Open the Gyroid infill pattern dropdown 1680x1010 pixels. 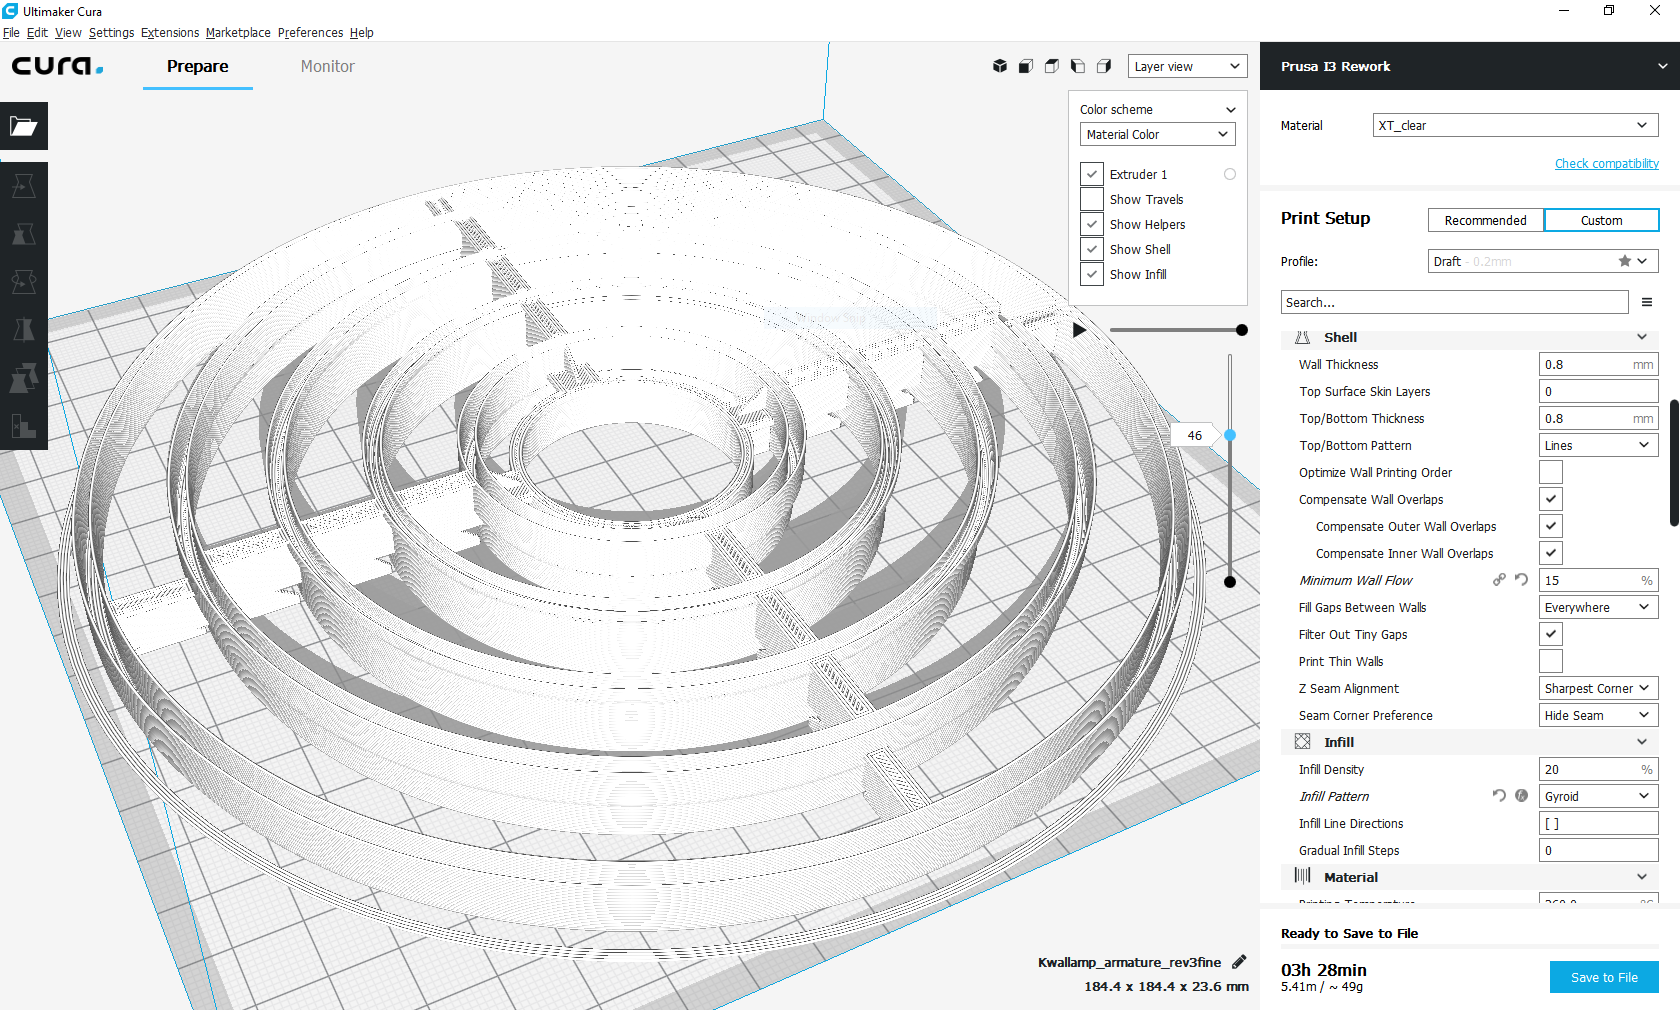tap(1598, 796)
